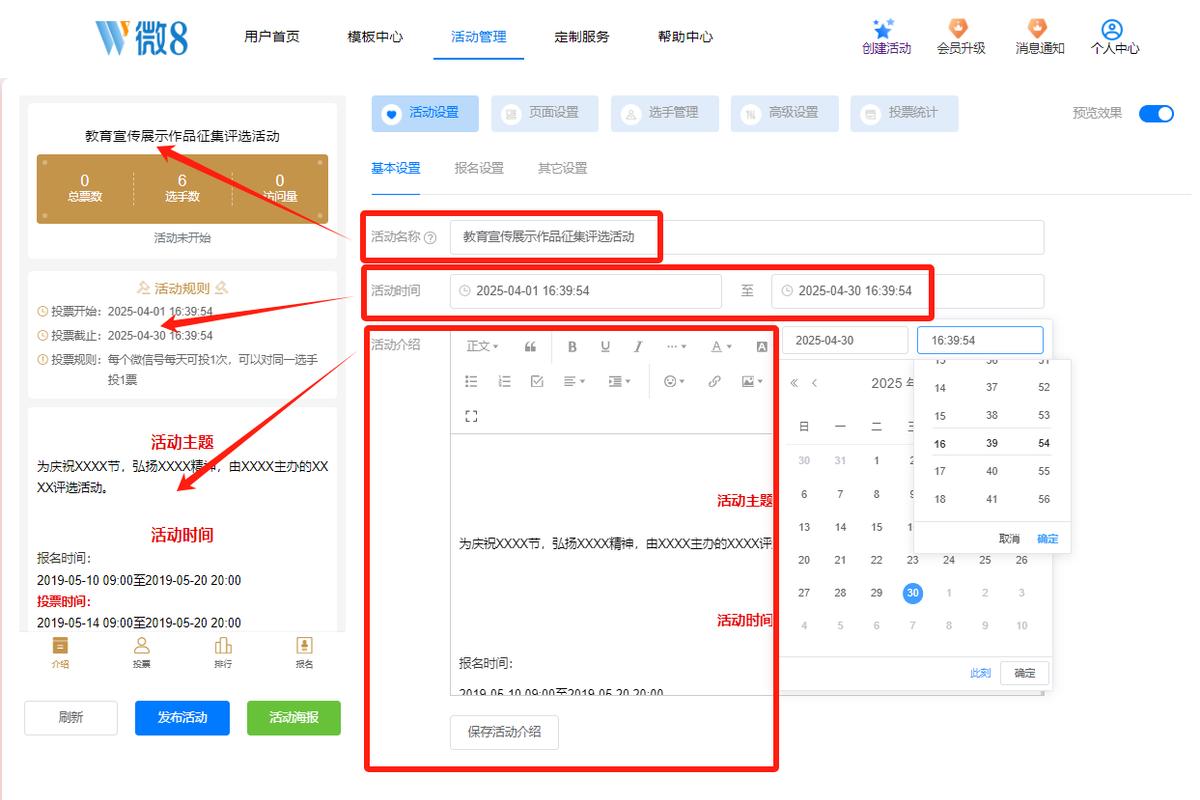Open the more (…) formatting dropdown
The image size is (1200, 800).
tap(676, 347)
